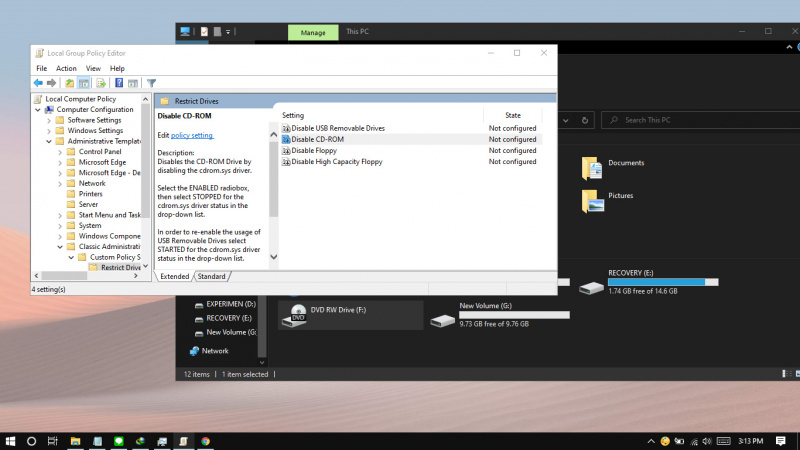Go back with the blue Back arrow
Viewport: 800px width, 450px height.
click(x=38, y=83)
